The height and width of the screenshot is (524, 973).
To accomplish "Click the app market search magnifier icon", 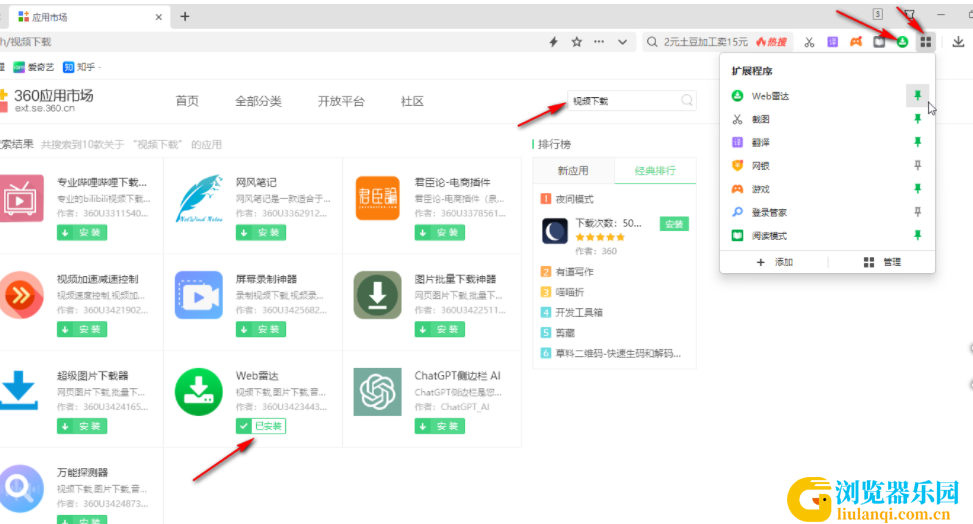I will [687, 100].
